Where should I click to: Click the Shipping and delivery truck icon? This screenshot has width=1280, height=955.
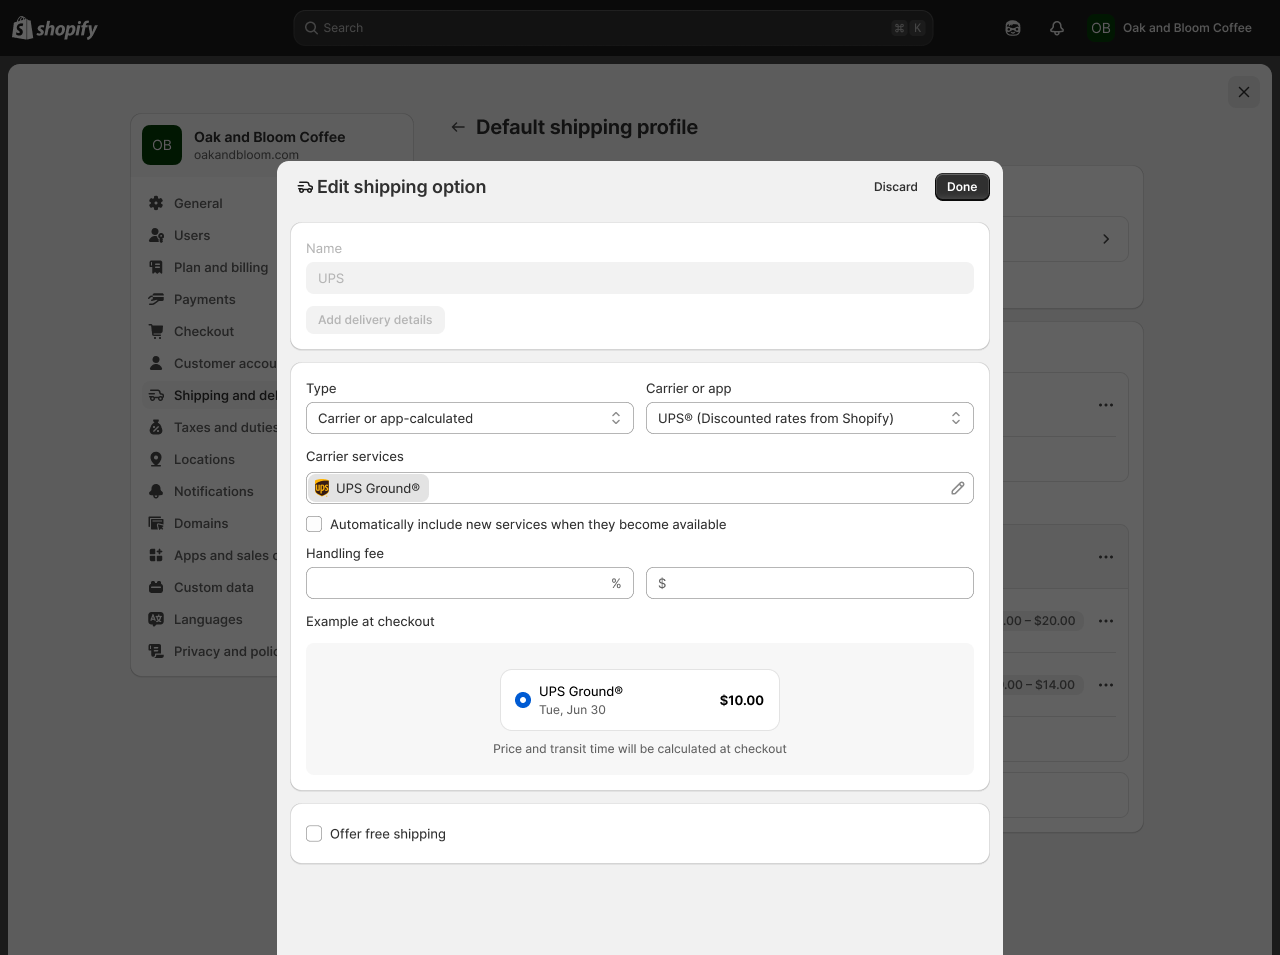pos(156,395)
